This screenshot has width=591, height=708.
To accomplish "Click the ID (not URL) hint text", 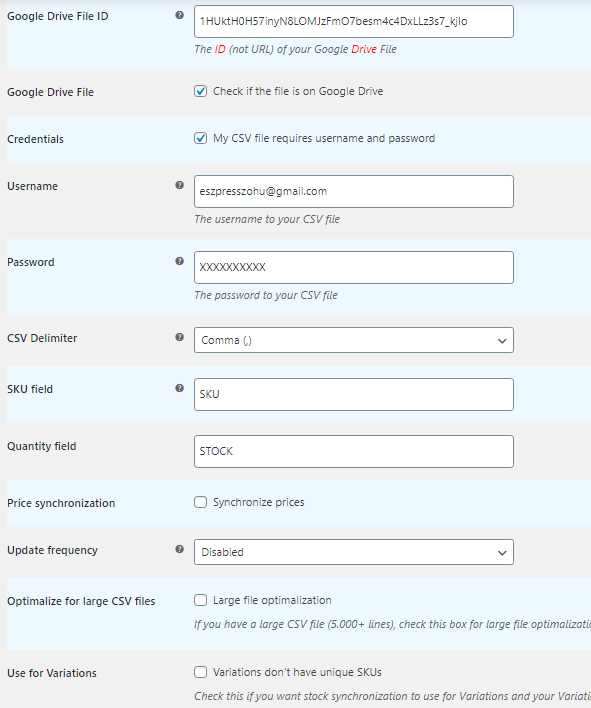I will 295,49.
